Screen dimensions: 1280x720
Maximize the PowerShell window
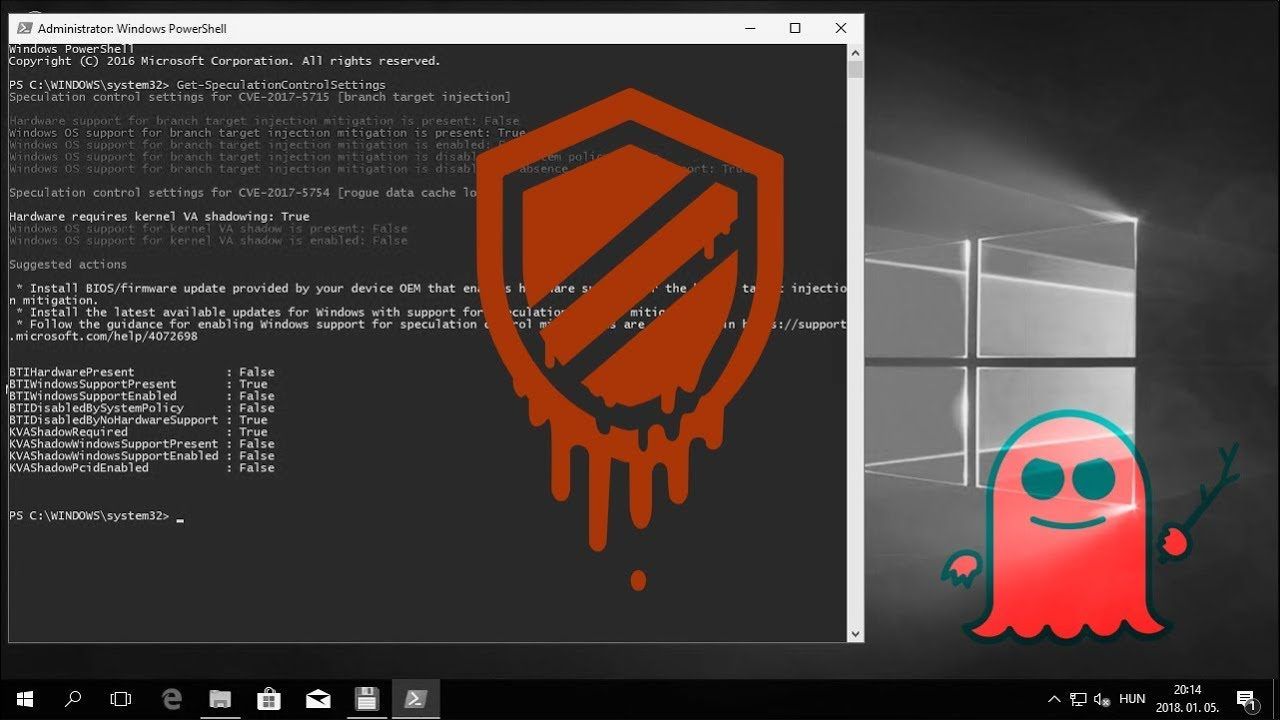(x=795, y=28)
